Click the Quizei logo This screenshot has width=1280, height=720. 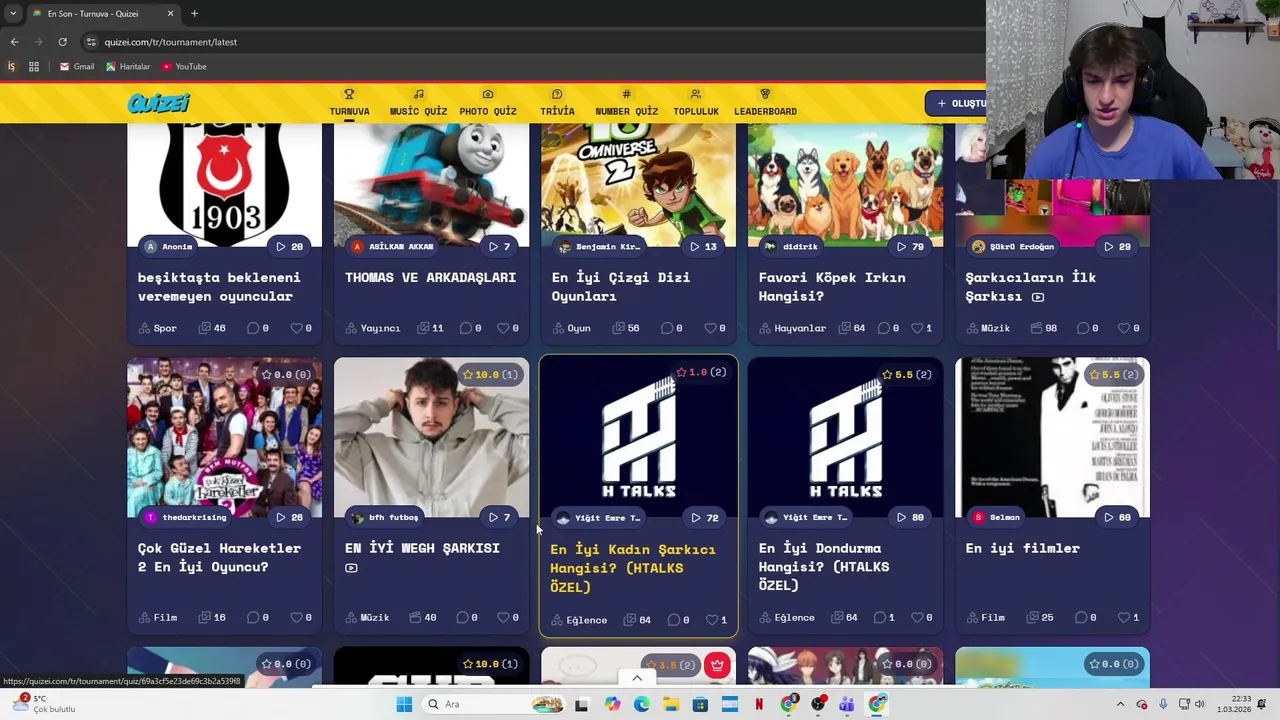(x=158, y=103)
